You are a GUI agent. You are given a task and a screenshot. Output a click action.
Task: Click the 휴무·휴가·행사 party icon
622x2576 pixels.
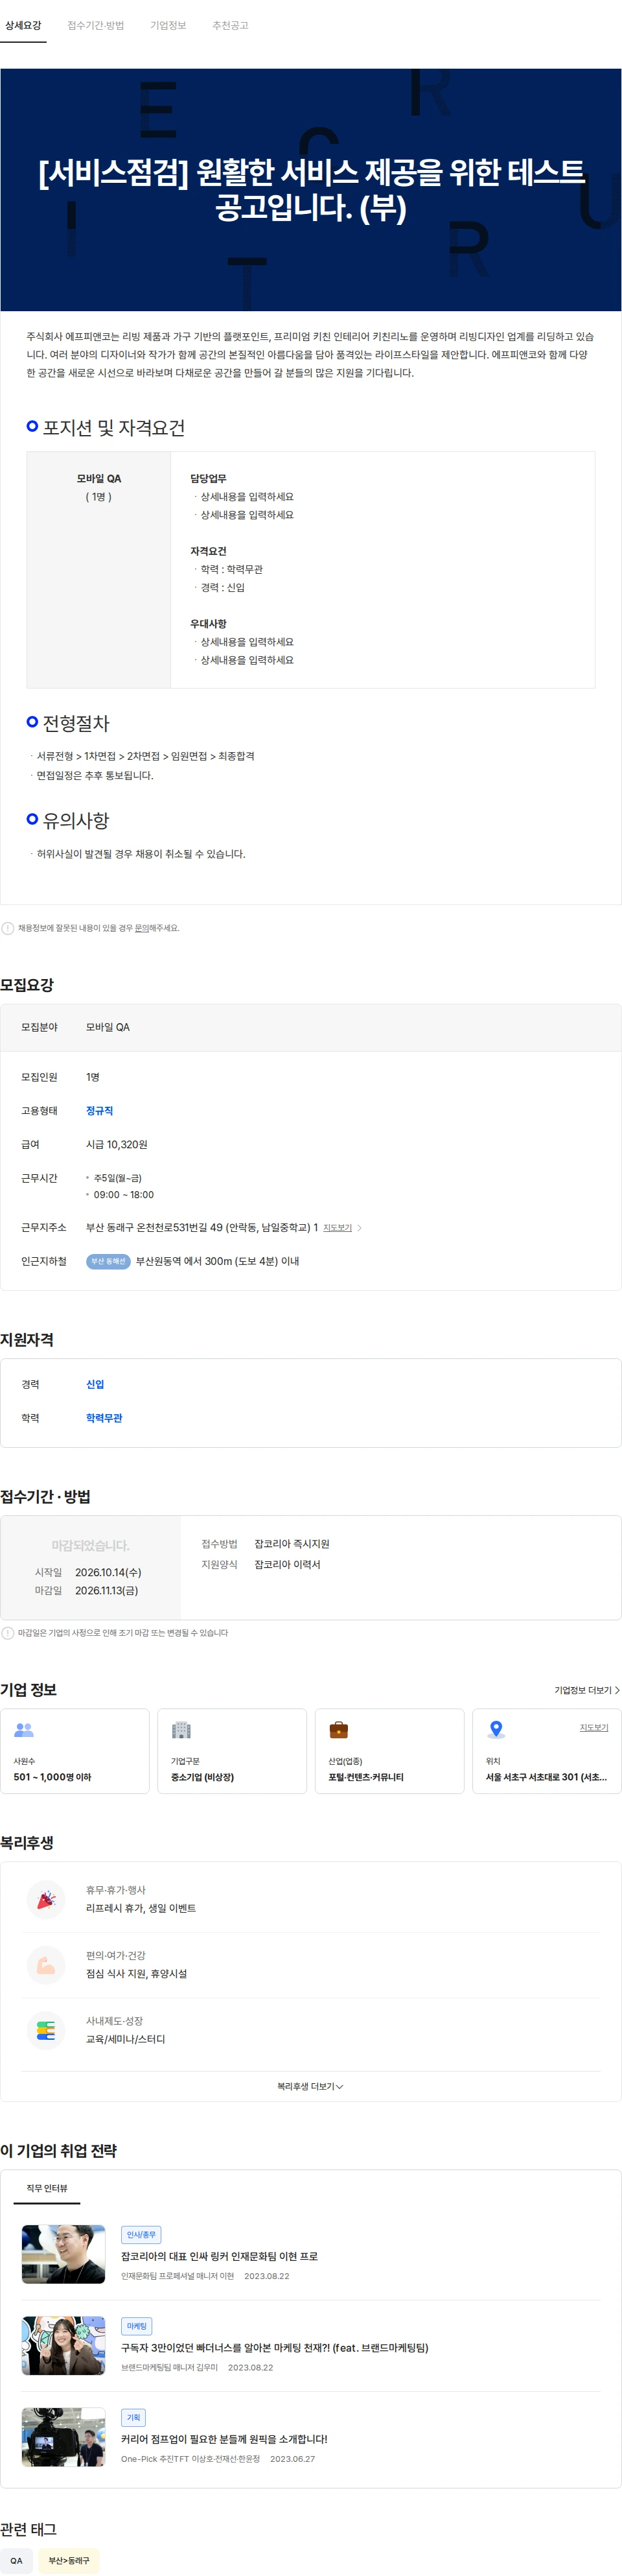[x=46, y=1900]
